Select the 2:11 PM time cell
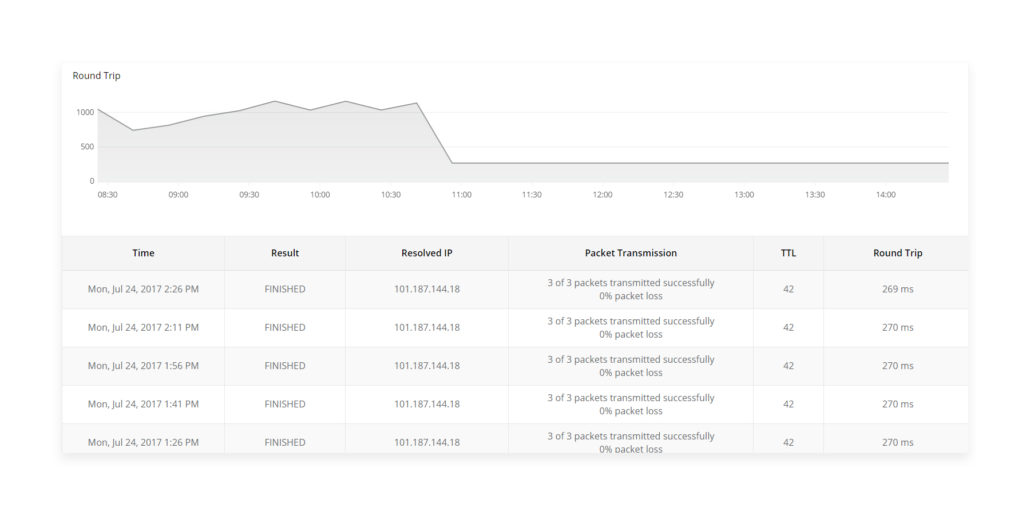This screenshot has height=515, width=1030. tap(143, 327)
